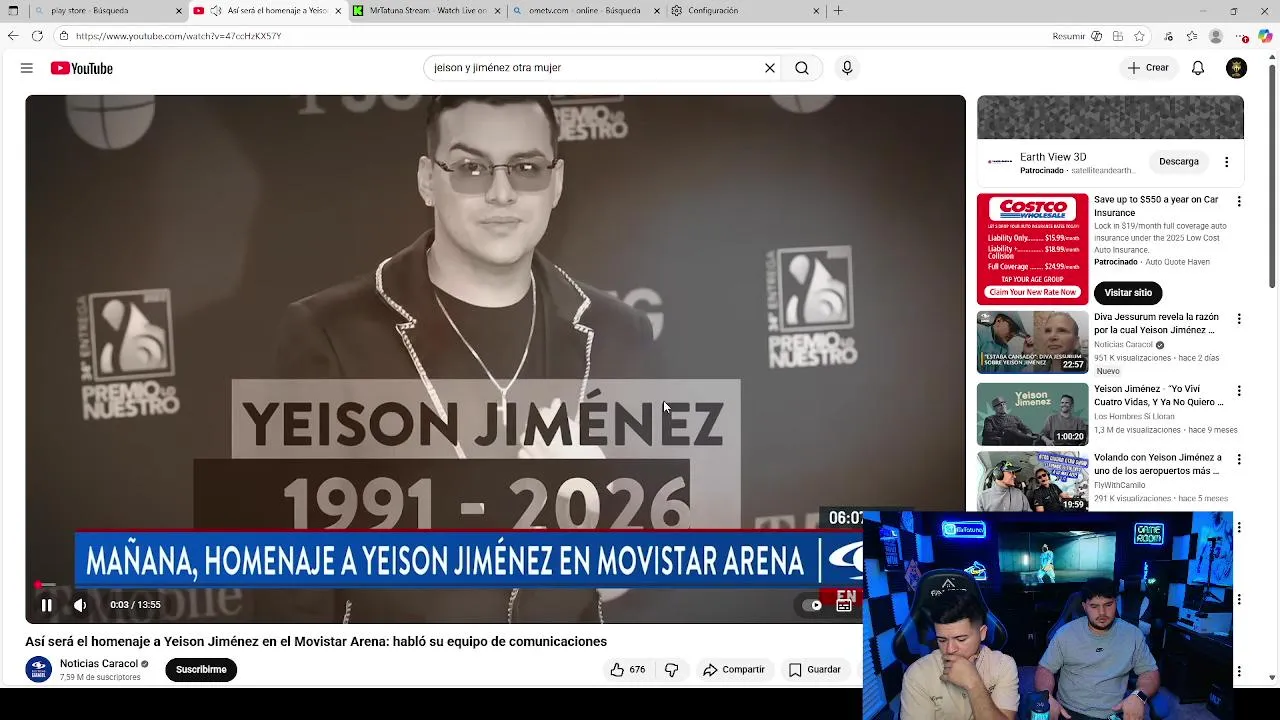Go to YouTube home via logo

coord(82,68)
